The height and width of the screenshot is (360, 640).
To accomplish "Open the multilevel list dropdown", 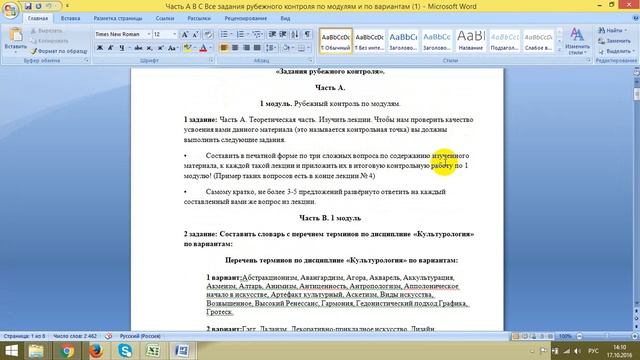I will click(263, 34).
